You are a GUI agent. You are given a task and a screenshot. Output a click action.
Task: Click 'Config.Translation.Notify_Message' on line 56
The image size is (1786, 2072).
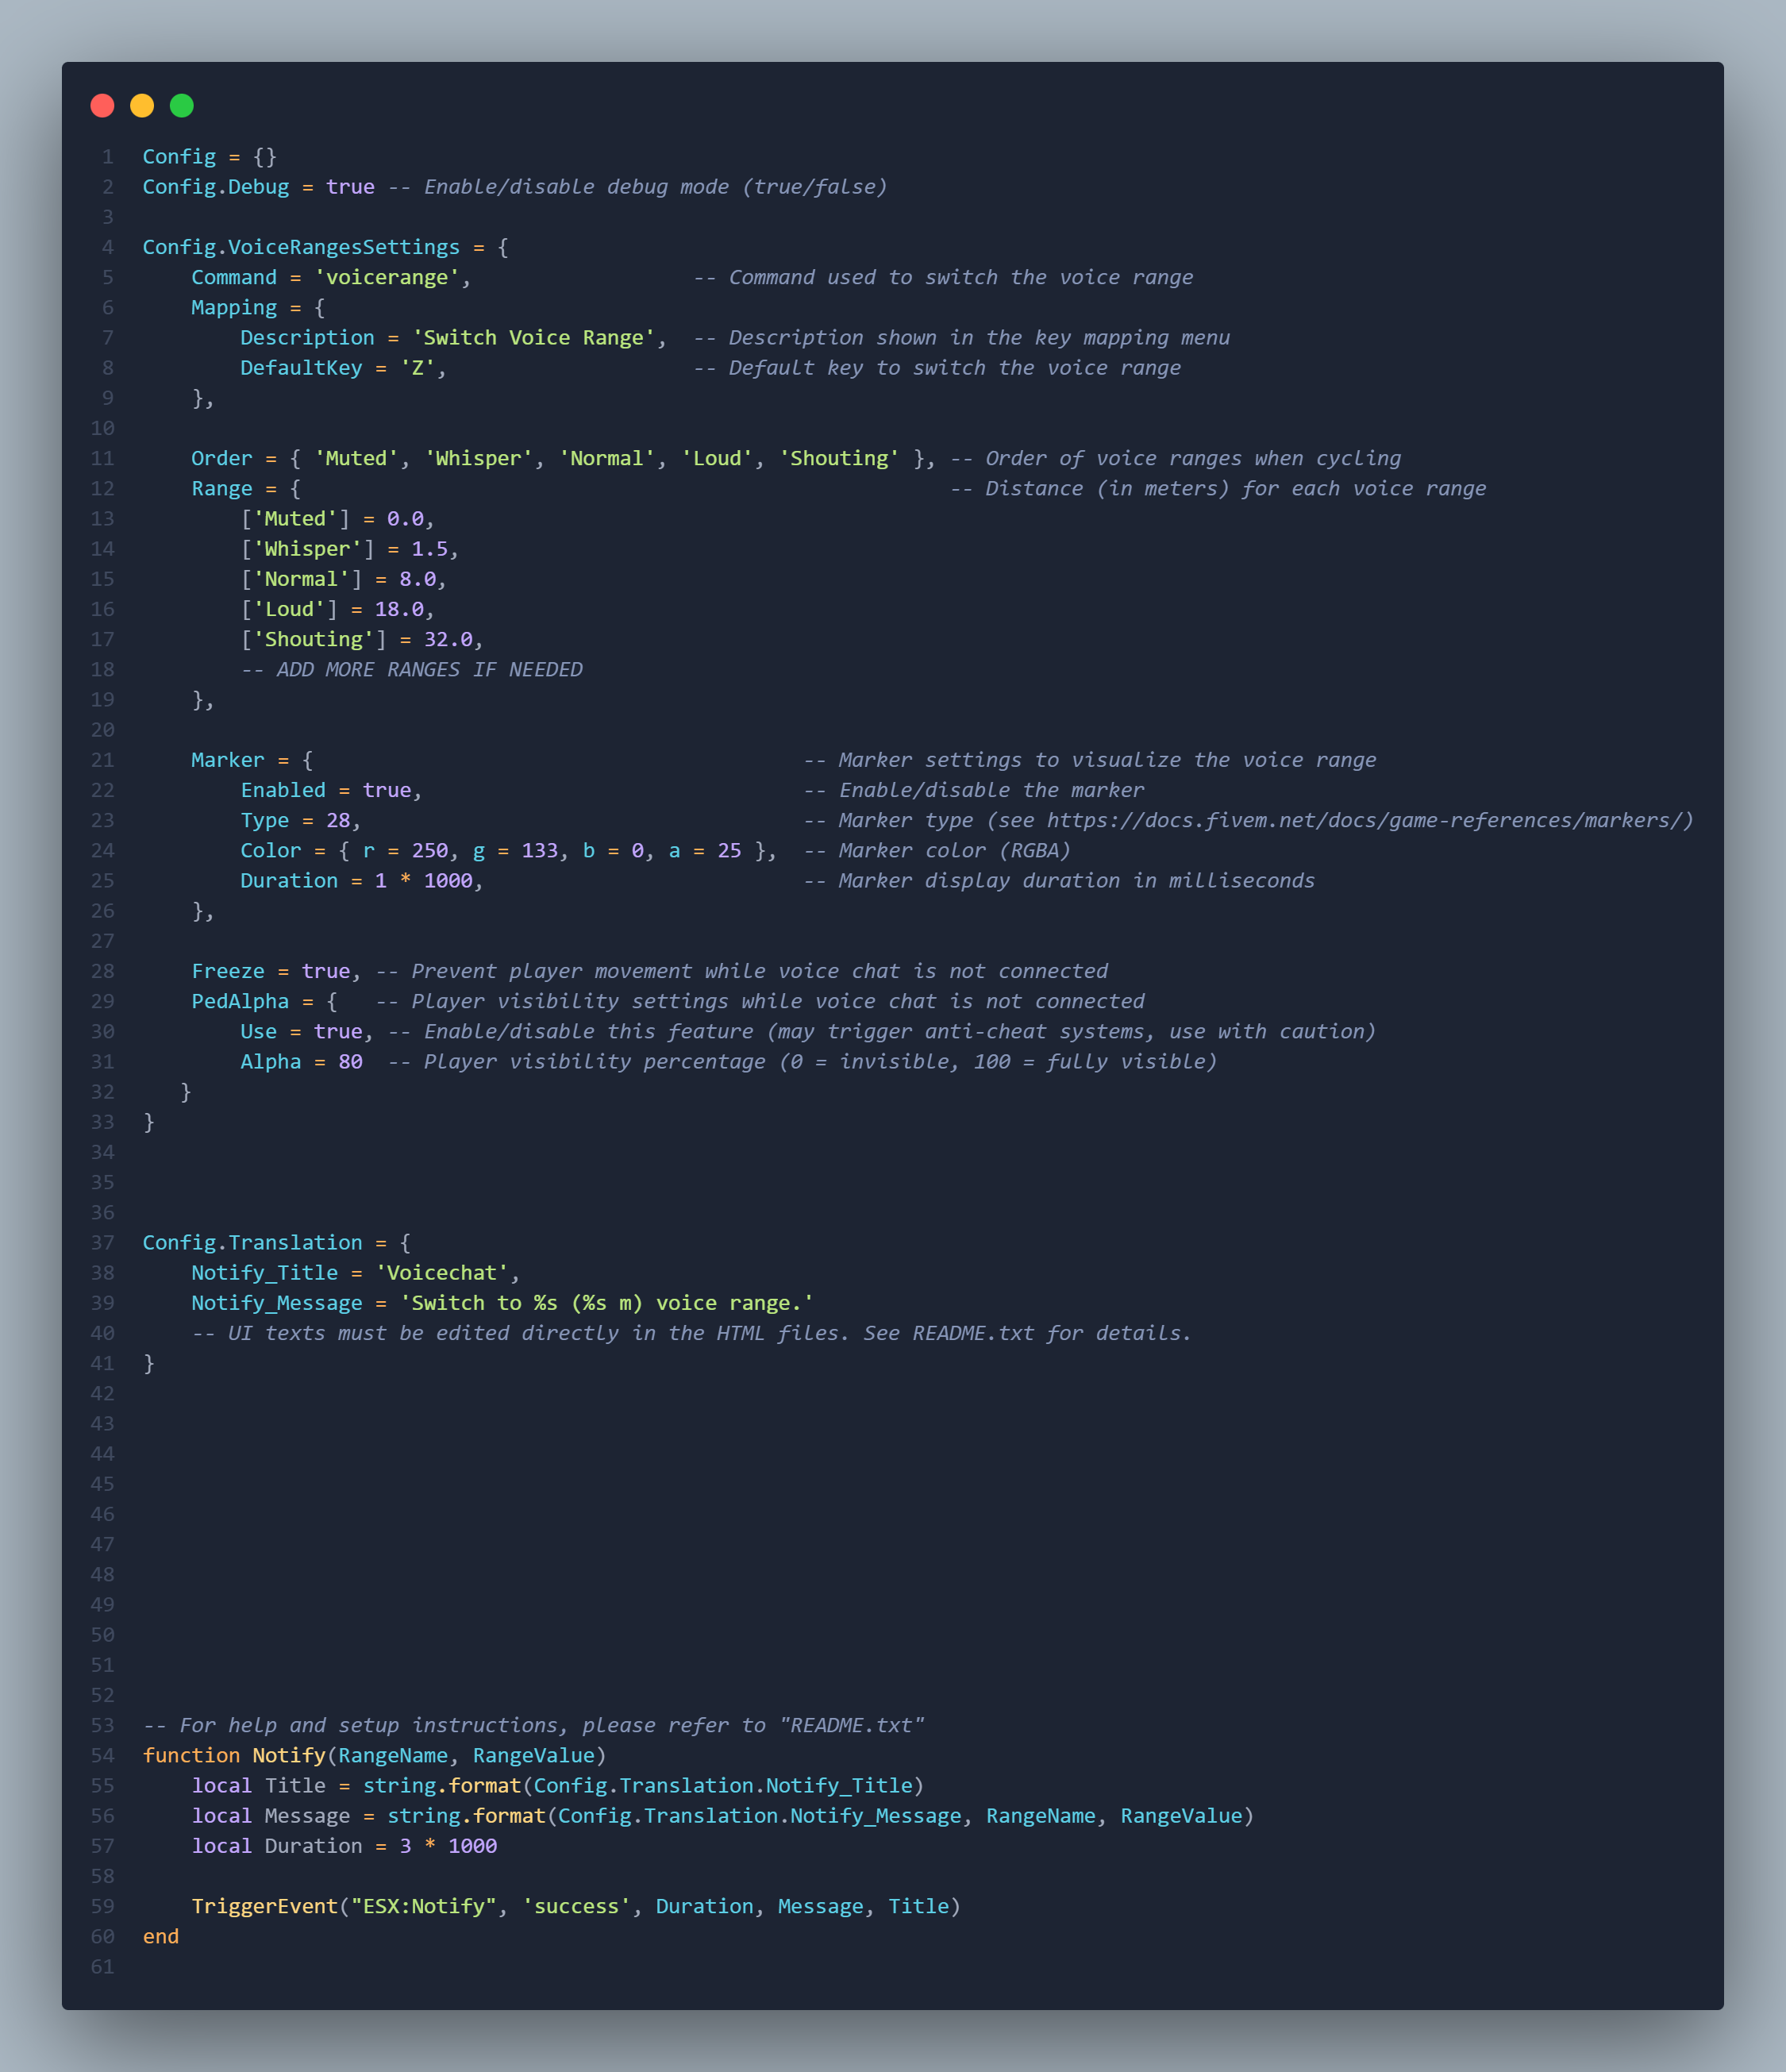point(760,1815)
